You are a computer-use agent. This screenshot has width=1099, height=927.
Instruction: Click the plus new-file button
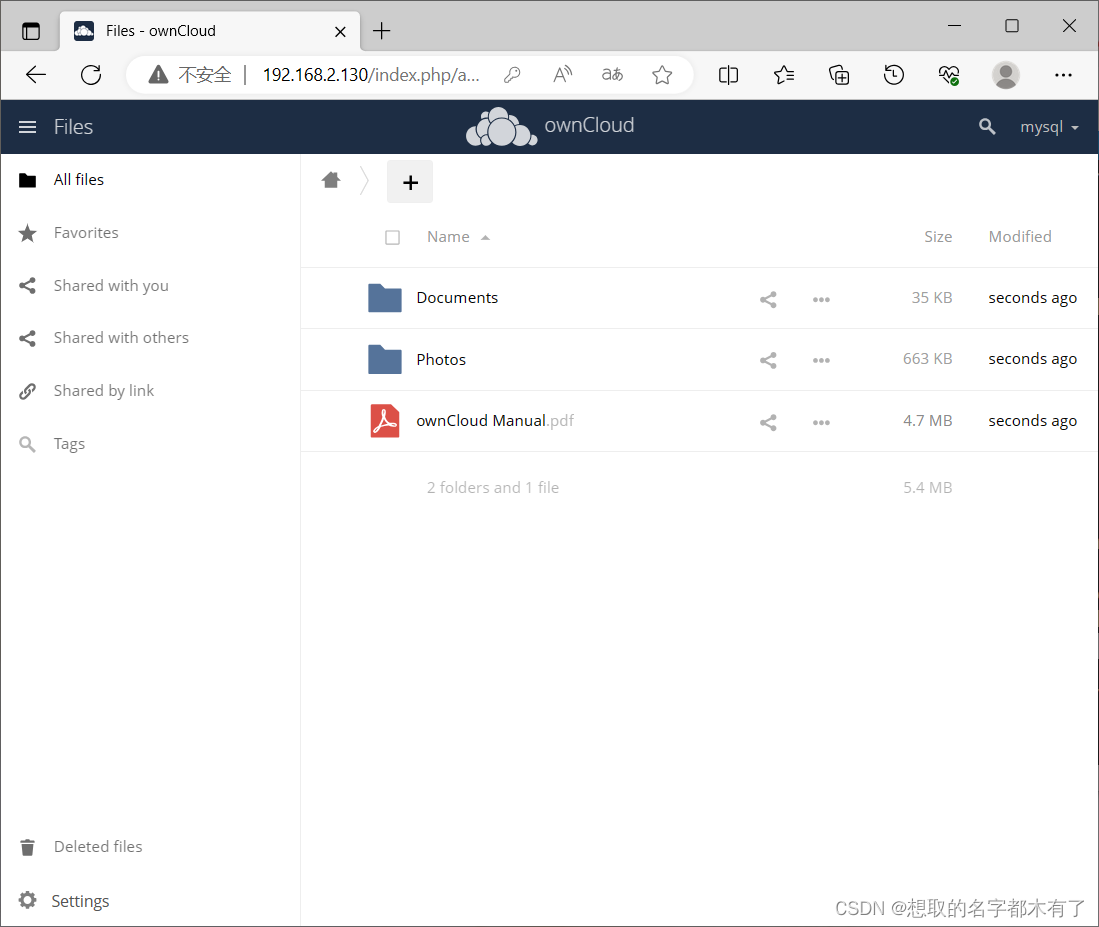(410, 182)
